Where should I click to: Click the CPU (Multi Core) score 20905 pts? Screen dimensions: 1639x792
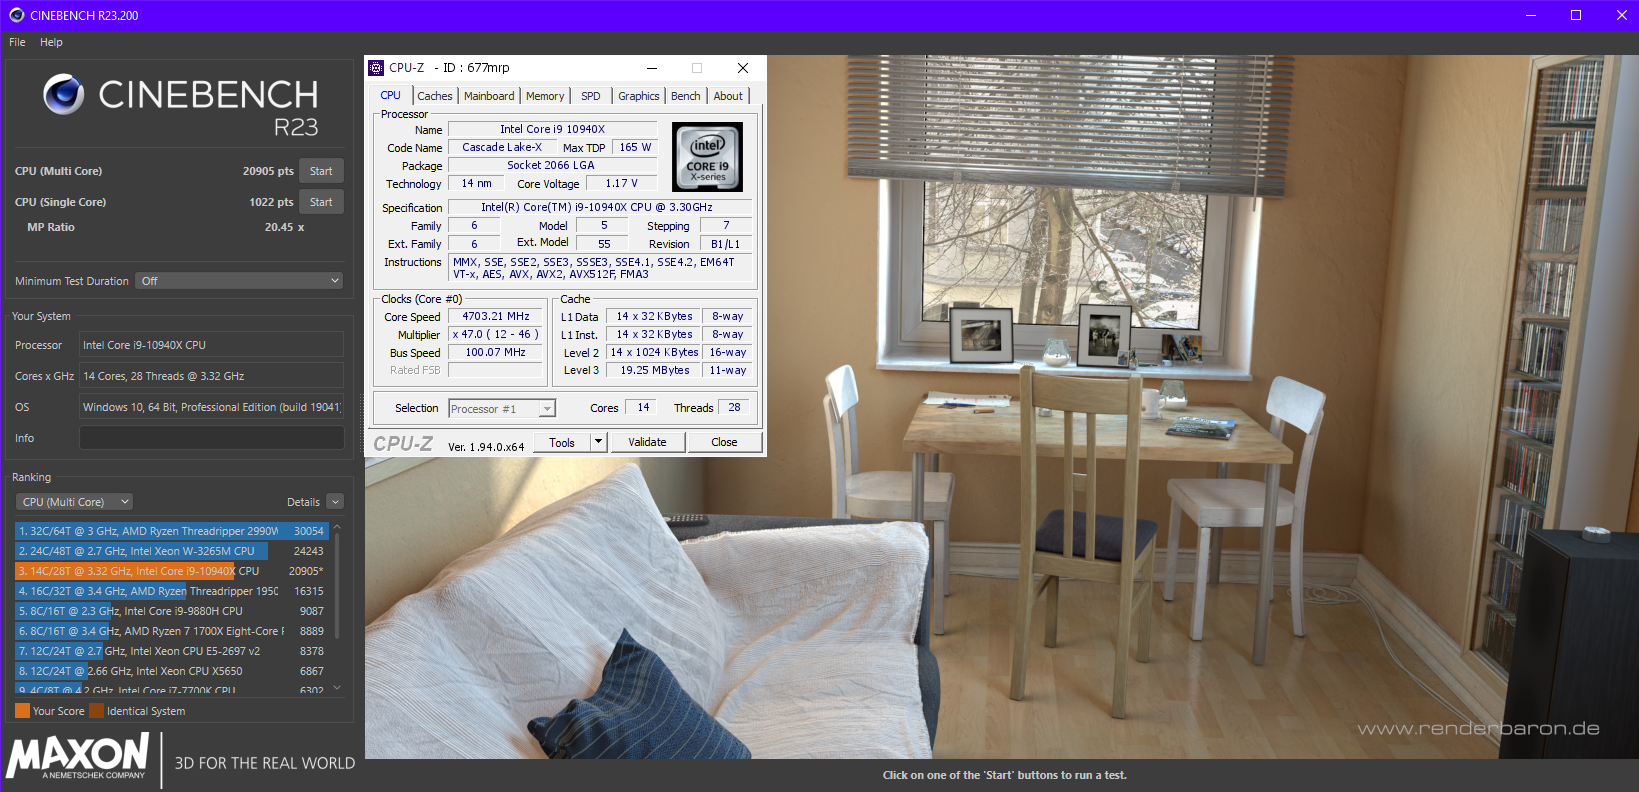268,171
